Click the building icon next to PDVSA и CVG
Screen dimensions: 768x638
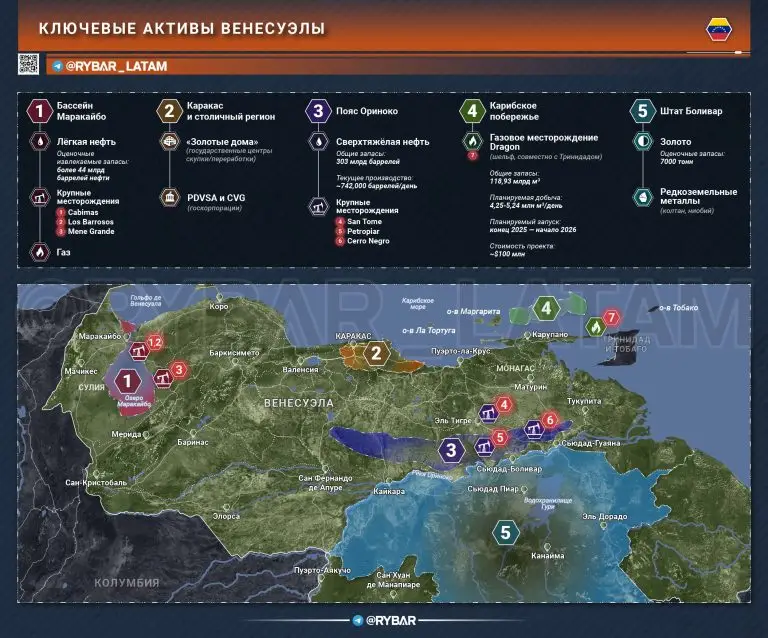(x=169, y=198)
